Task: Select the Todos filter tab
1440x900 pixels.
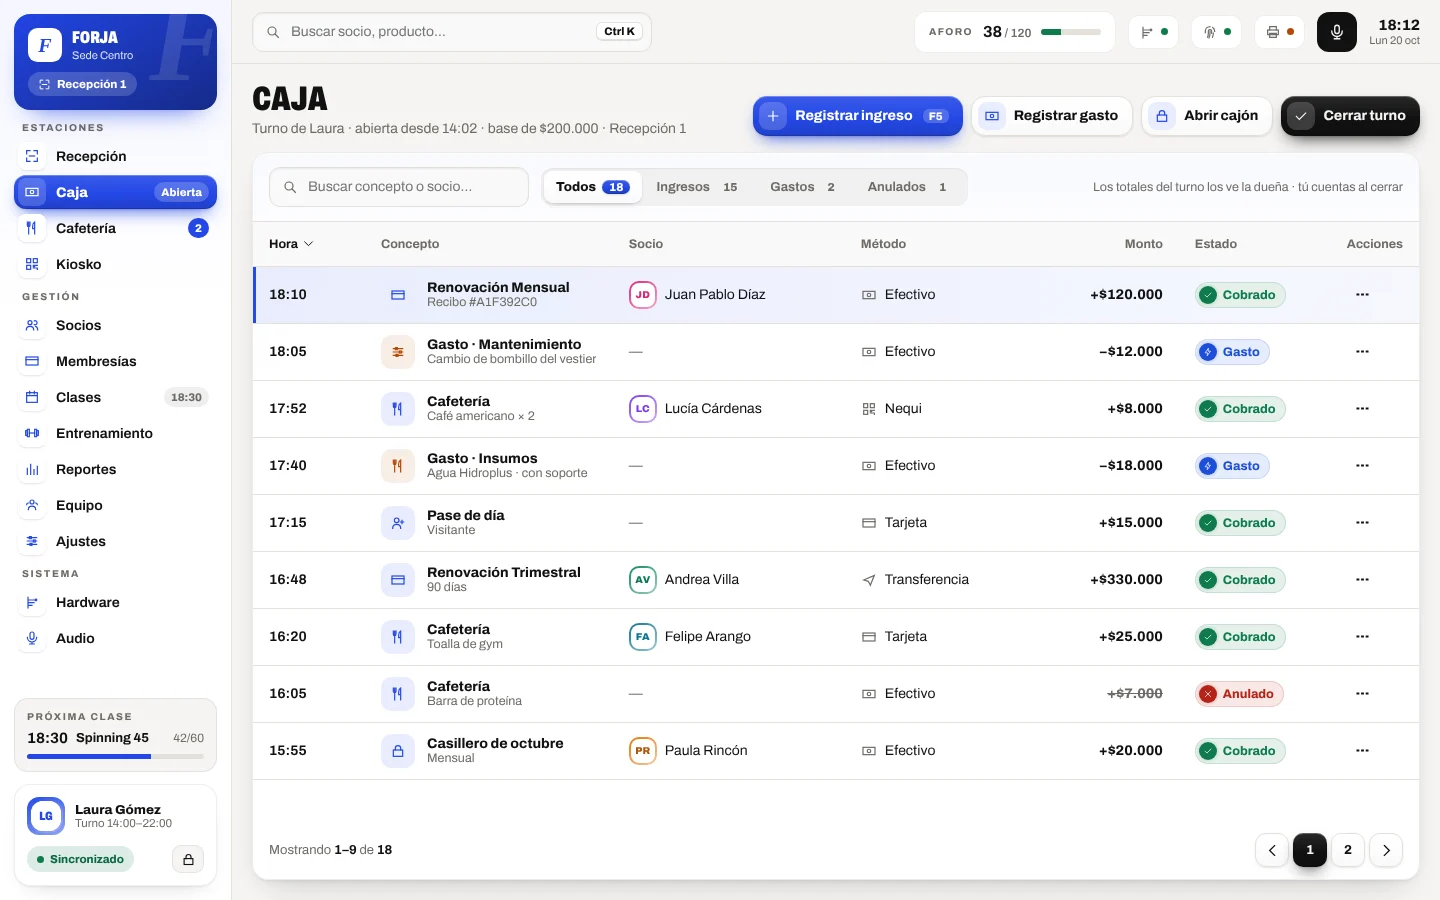Action: 593,187
